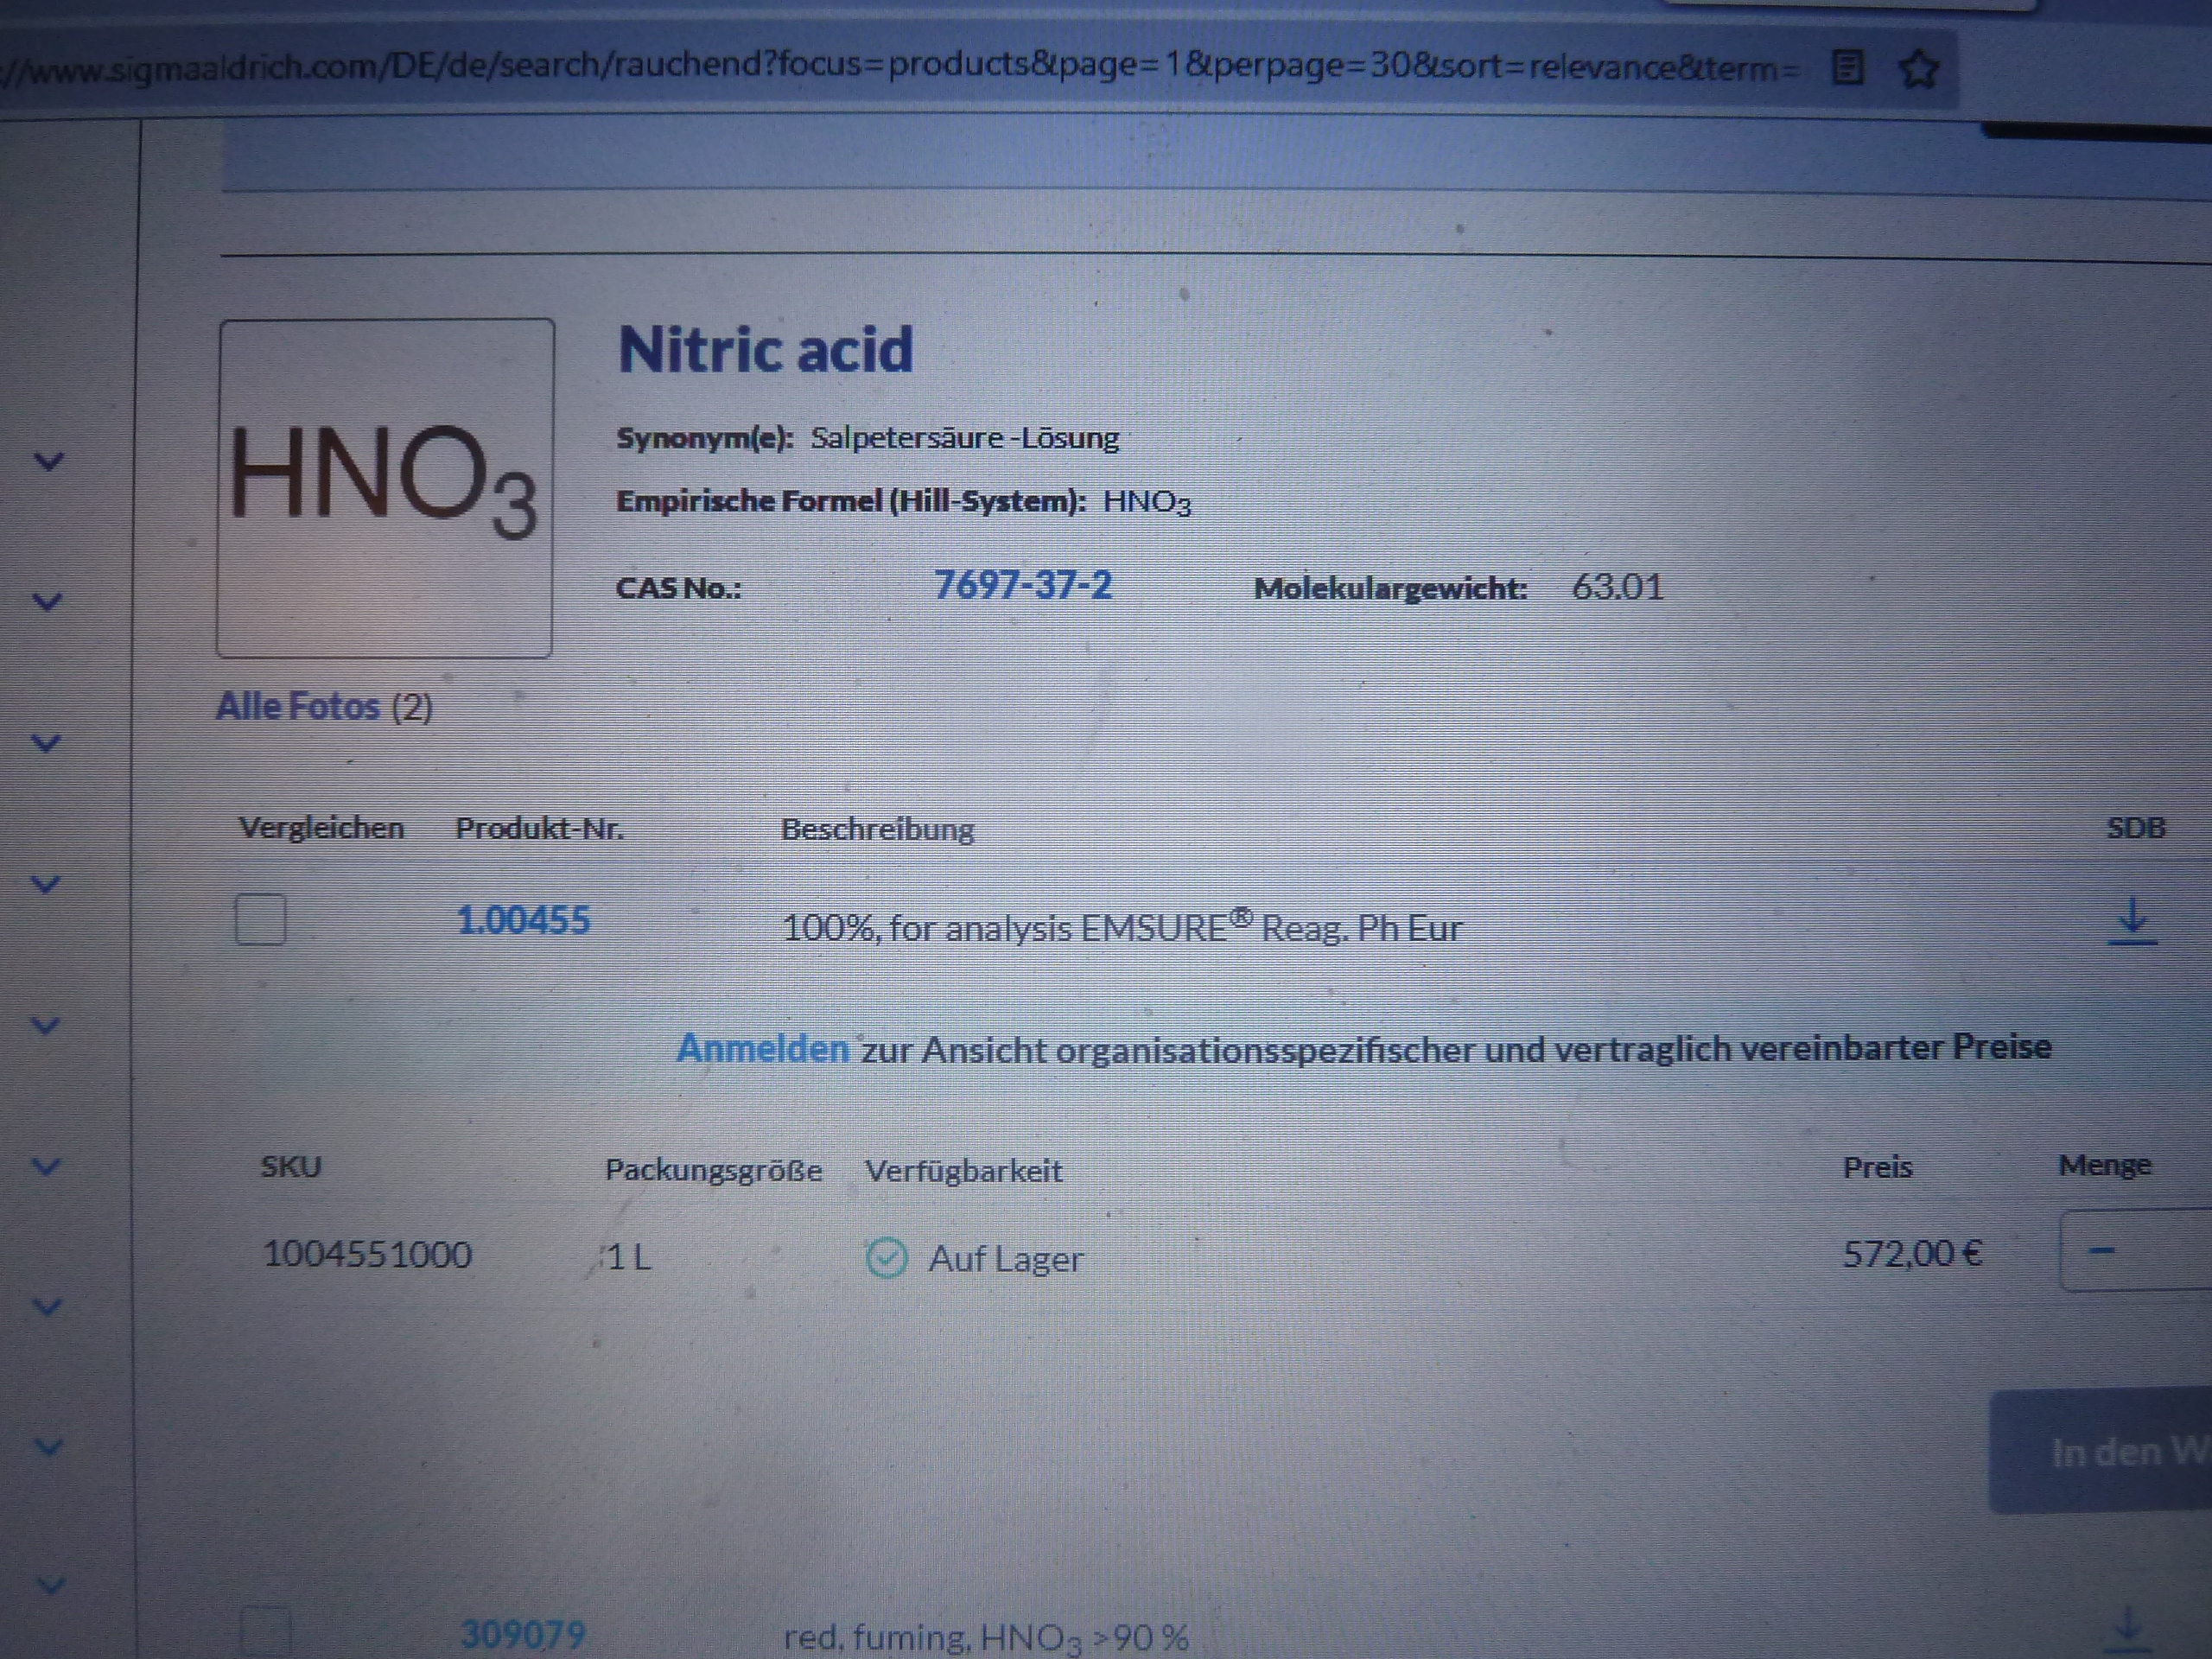Click product number 1.00455 link
The height and width of the screenshot is (1659, 2212).
[x=523, y=921]
